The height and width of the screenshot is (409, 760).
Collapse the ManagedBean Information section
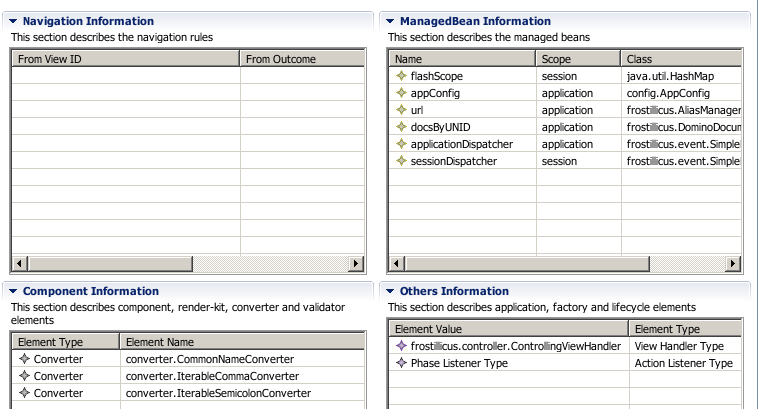(x=391, y=21)
